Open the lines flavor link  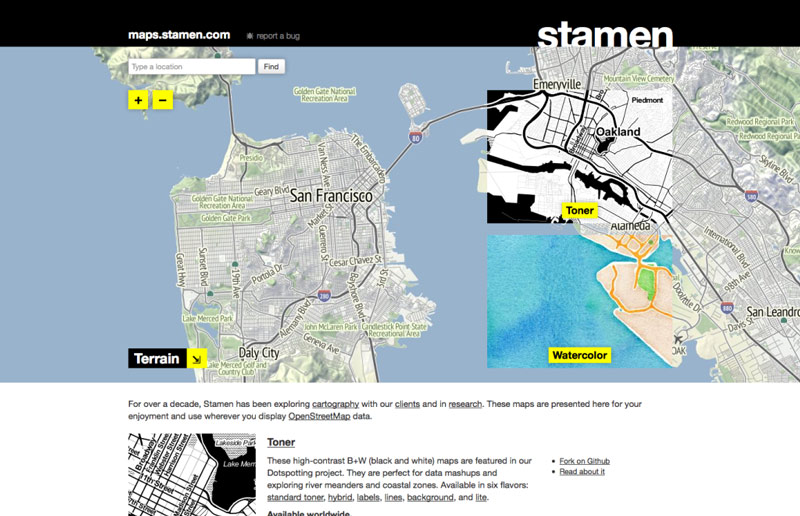393,497
